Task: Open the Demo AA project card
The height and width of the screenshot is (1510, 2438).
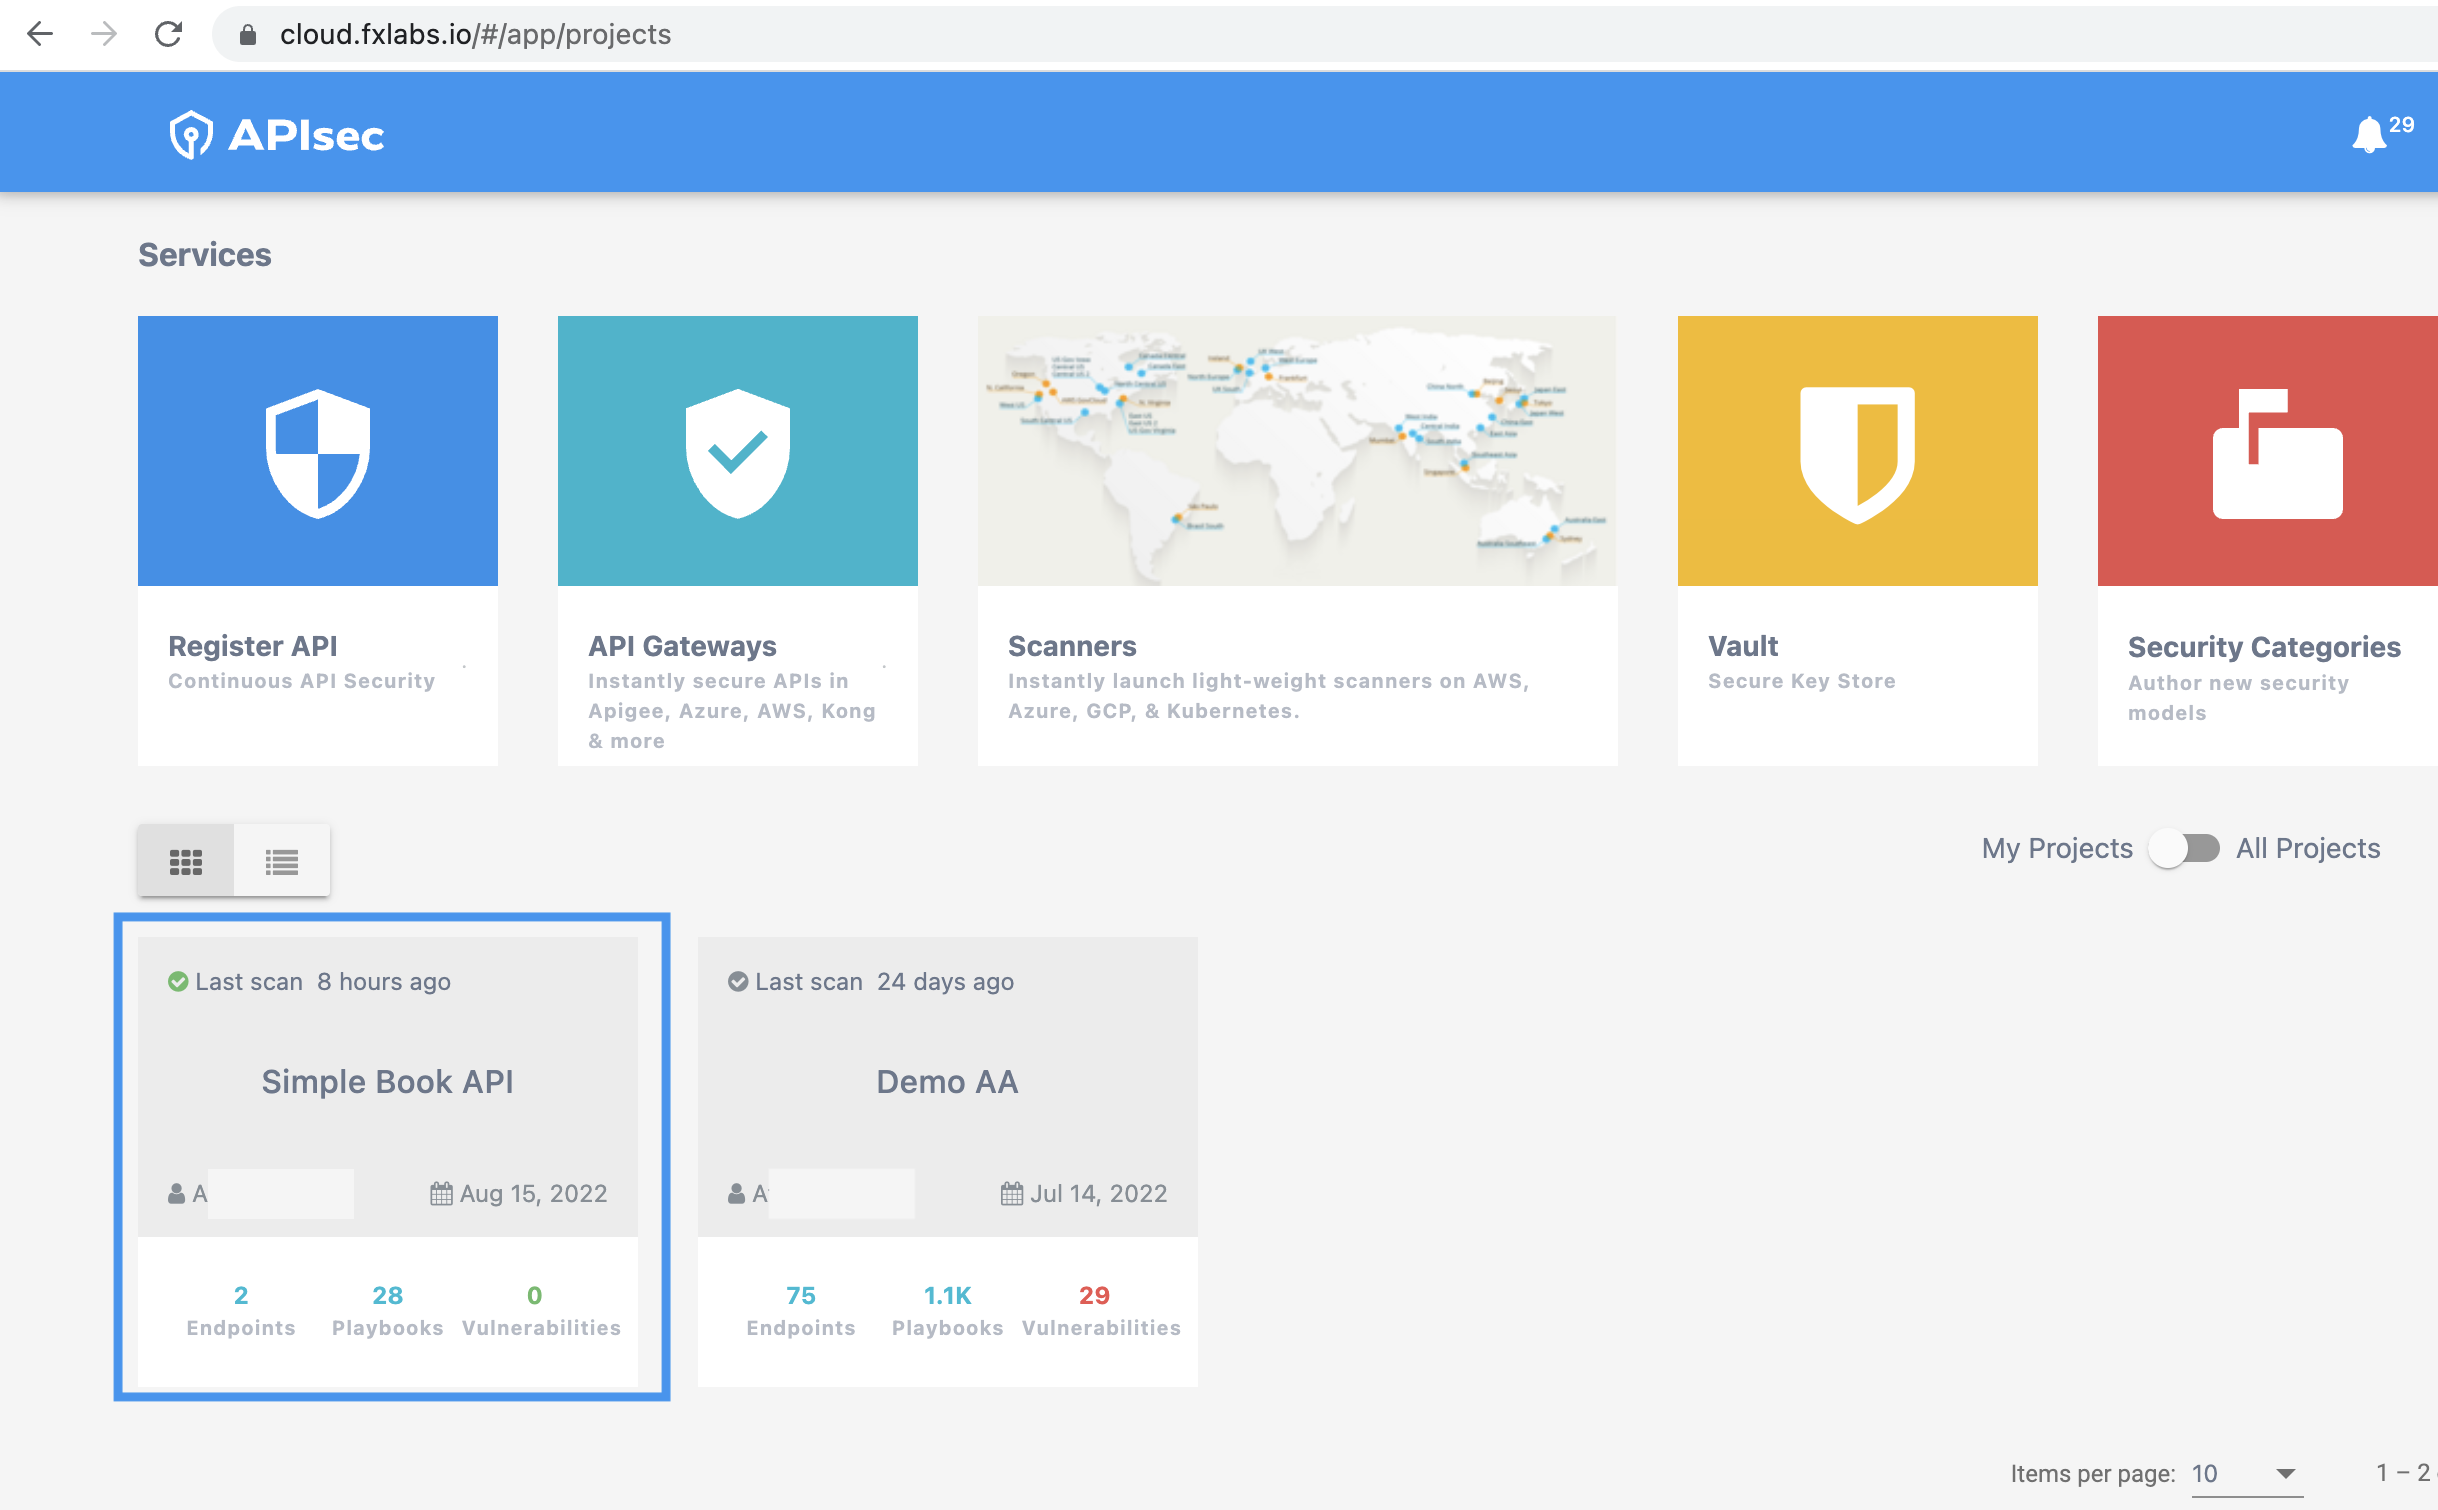Action: point(947,1081)
